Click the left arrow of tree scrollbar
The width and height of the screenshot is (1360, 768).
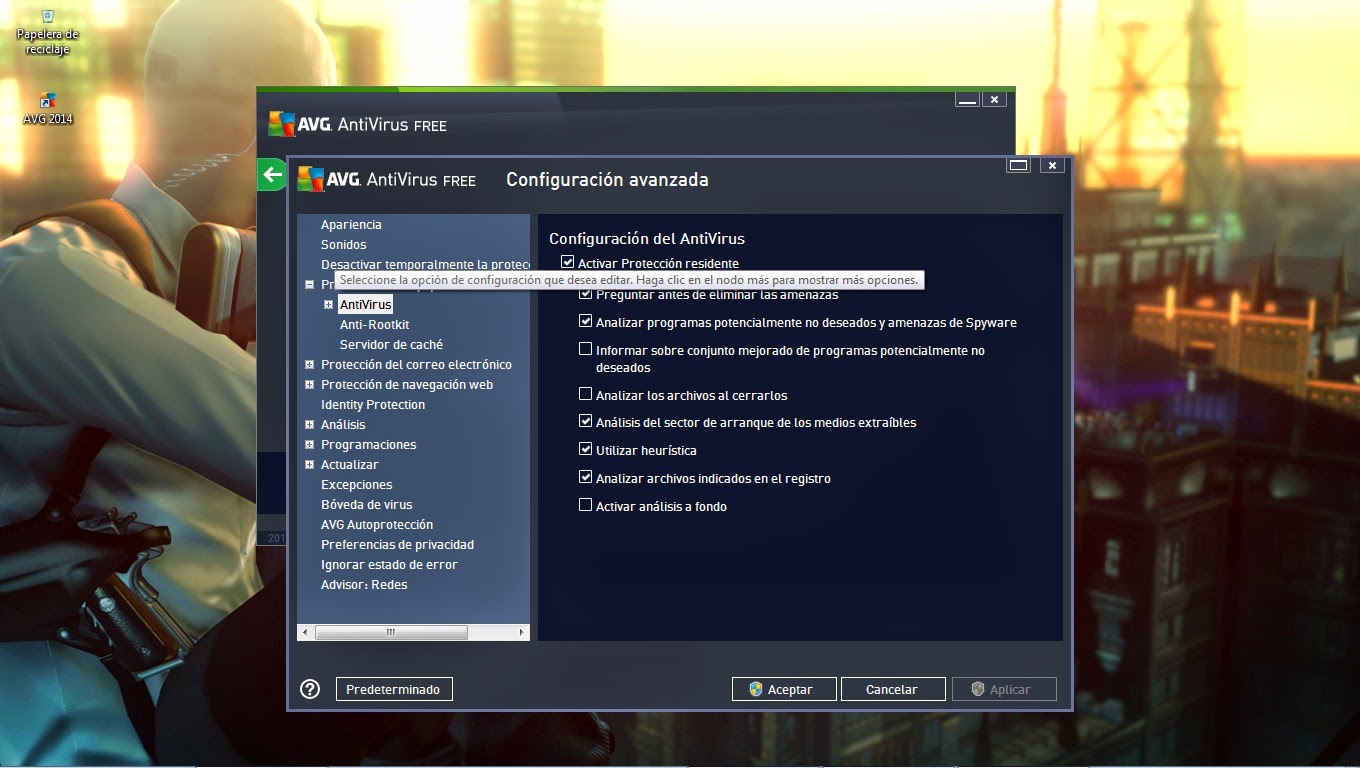(x=305, y=632)
